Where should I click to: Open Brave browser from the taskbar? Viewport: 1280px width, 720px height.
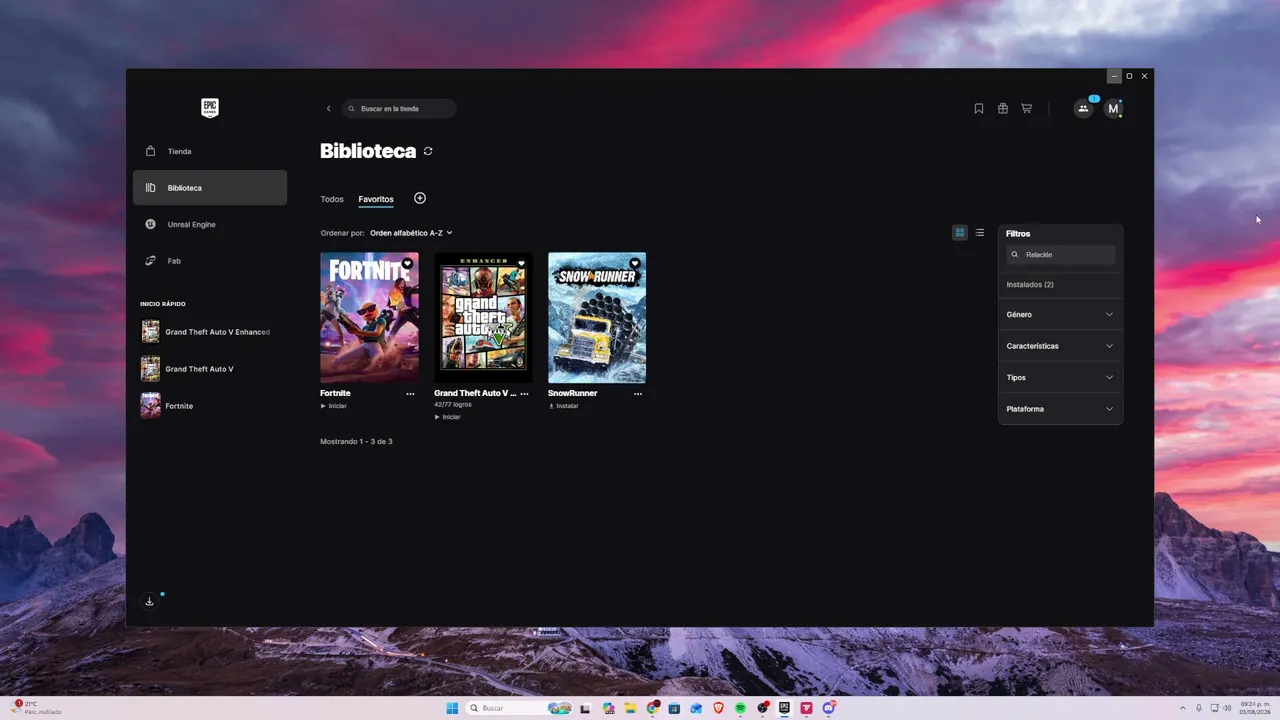tap(718, 708)
